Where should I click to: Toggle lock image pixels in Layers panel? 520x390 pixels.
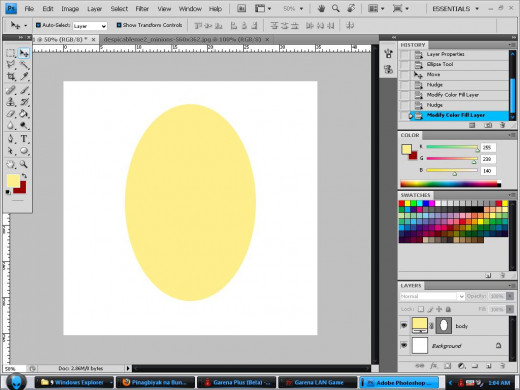click(430, 309)
